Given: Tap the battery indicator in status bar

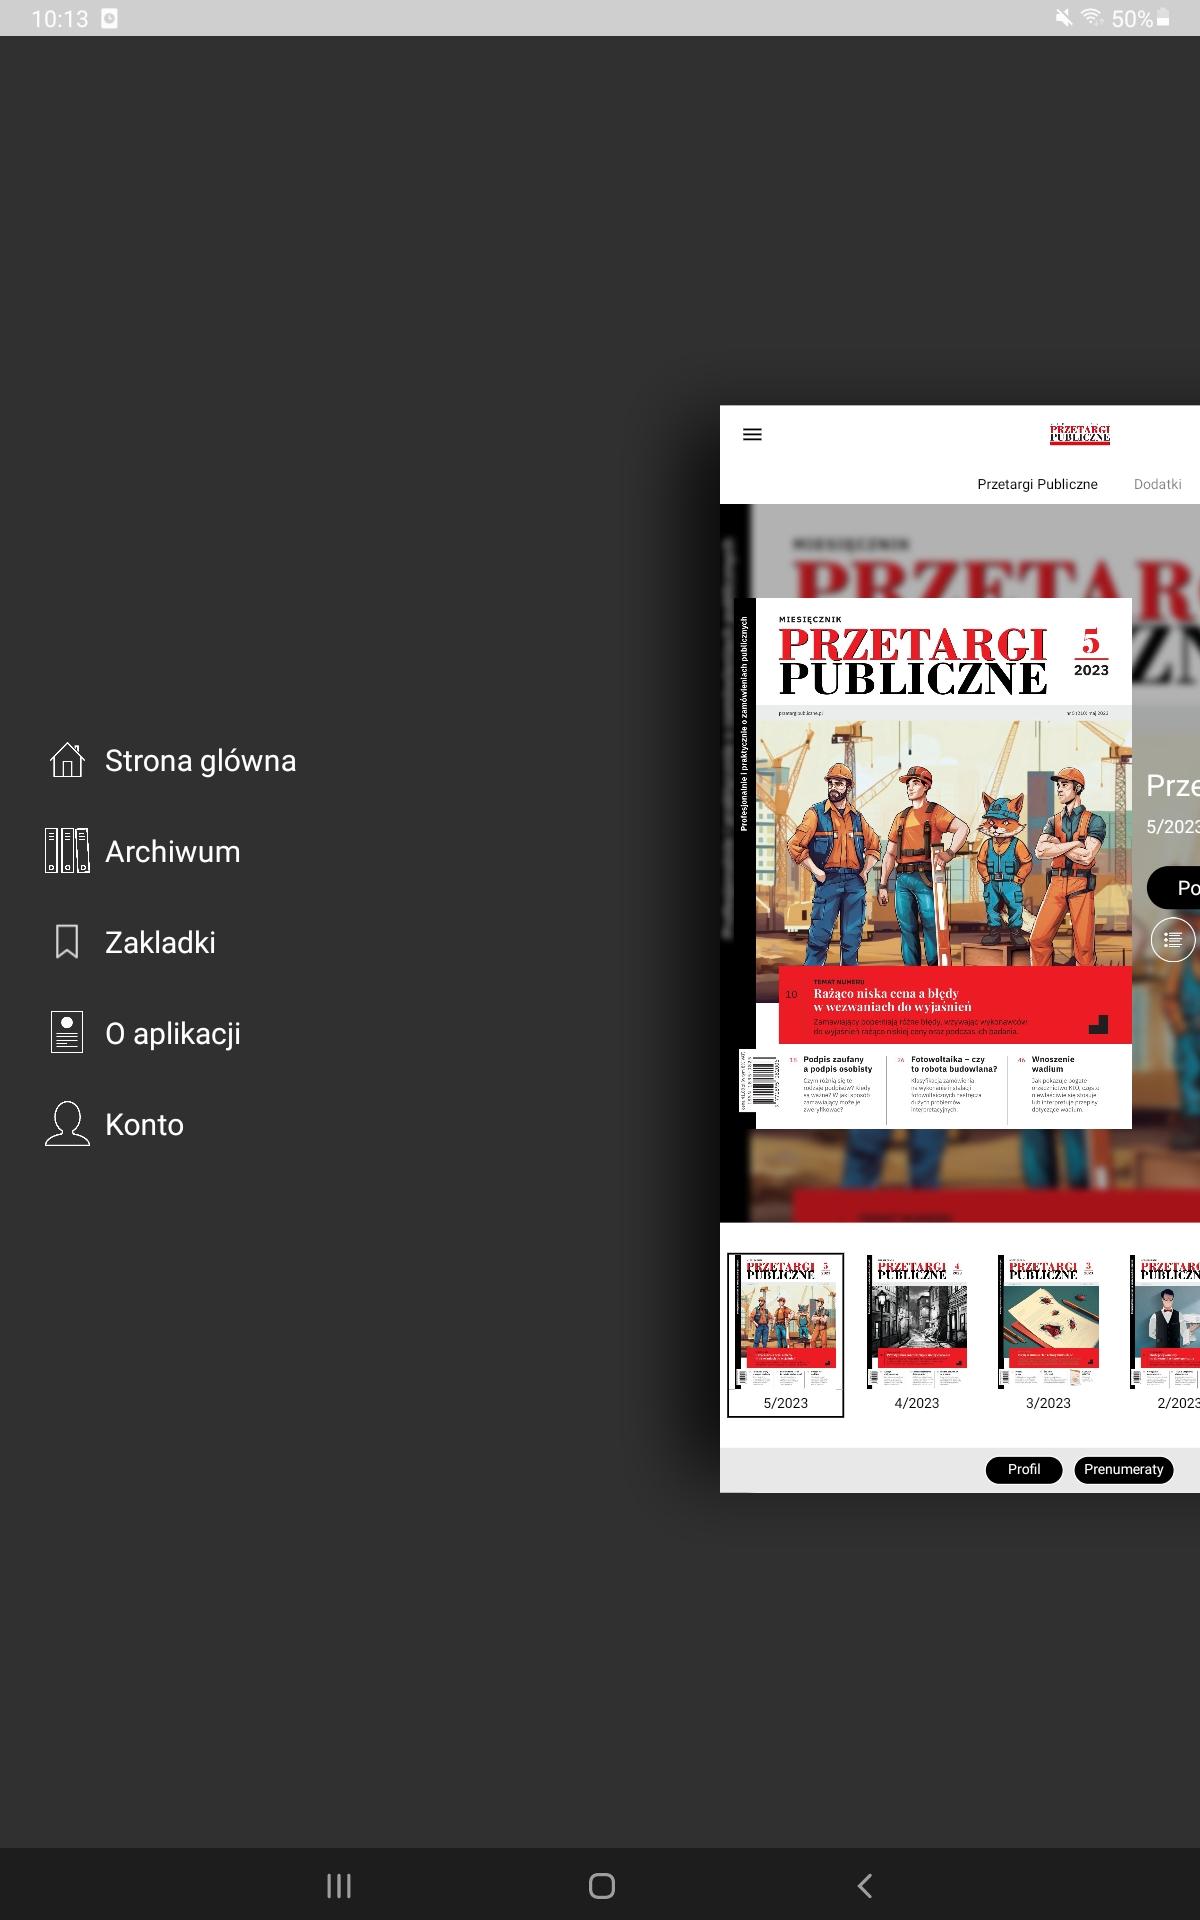Looking at the screenshot, I should tap(1163, 18).
